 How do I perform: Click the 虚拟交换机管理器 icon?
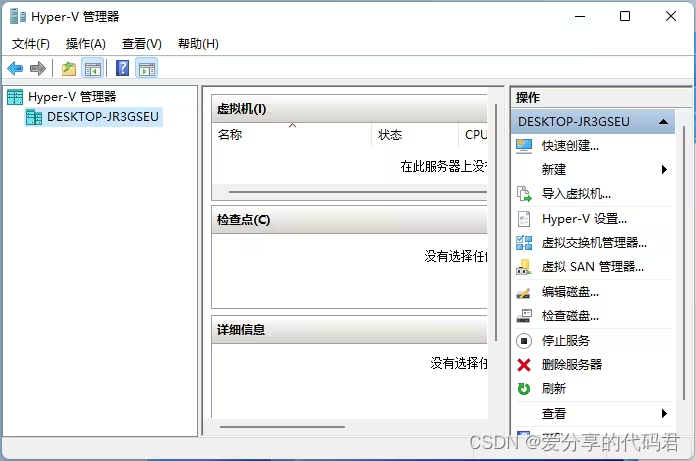(524, 243)
